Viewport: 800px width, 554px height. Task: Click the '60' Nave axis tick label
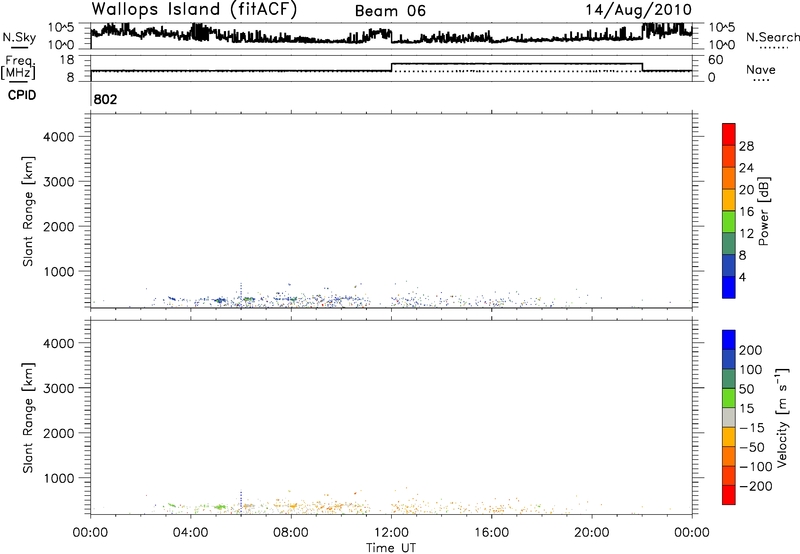[716, 60]
